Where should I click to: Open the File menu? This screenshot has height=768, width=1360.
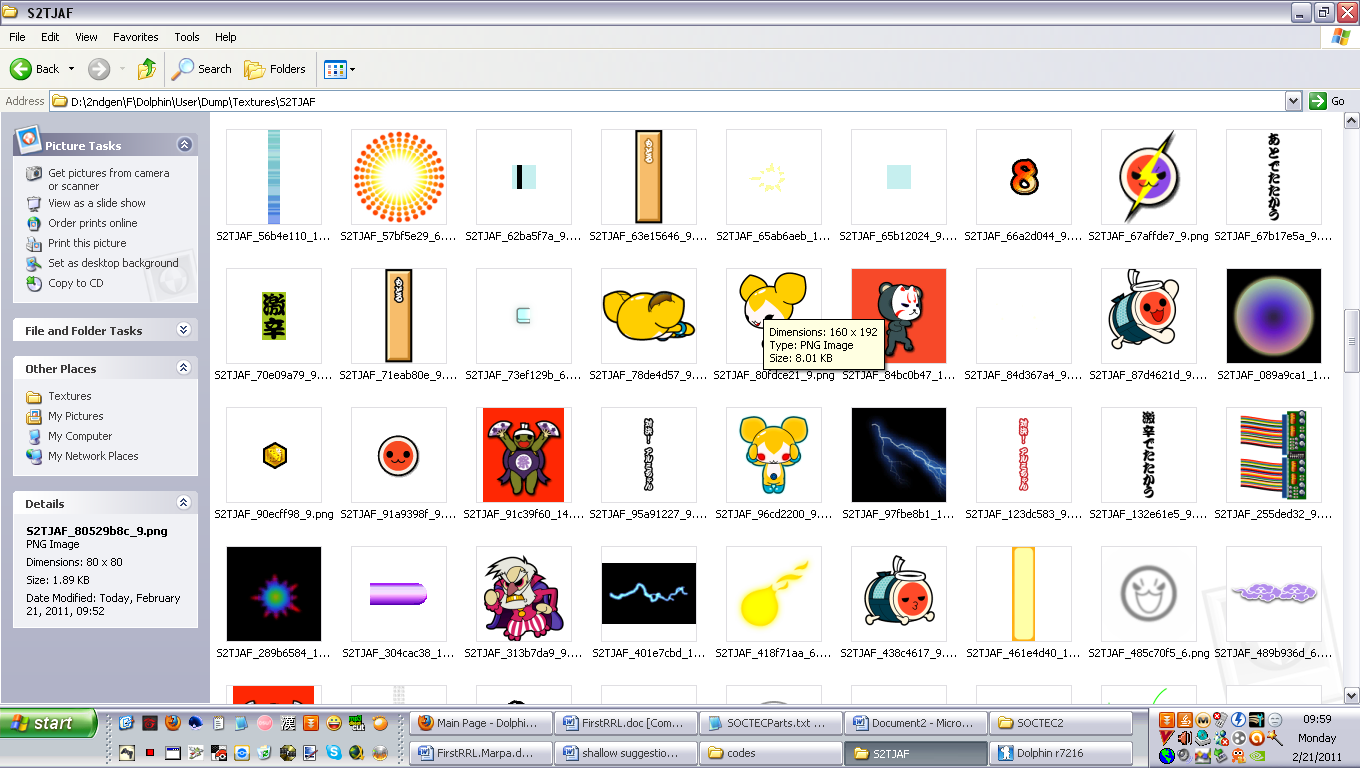point(17,37)
